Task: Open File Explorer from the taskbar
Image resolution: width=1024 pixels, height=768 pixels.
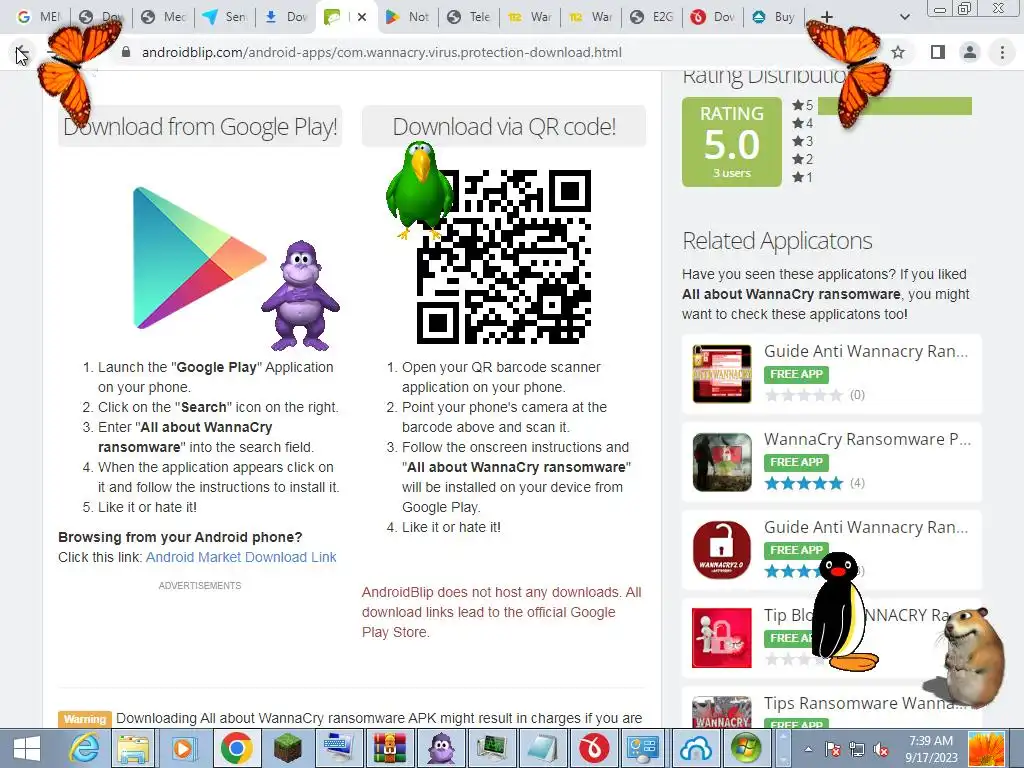Action: pyautogui.click(x=134, y=748)
